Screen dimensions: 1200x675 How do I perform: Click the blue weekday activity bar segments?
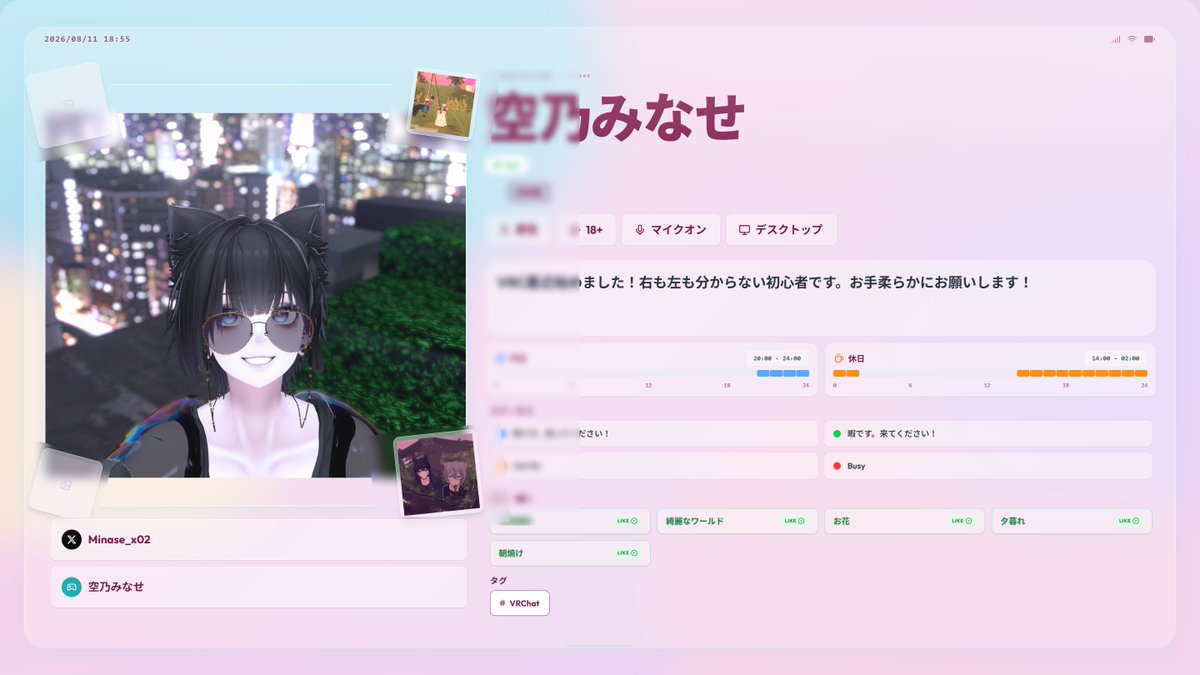coord(783,373)
